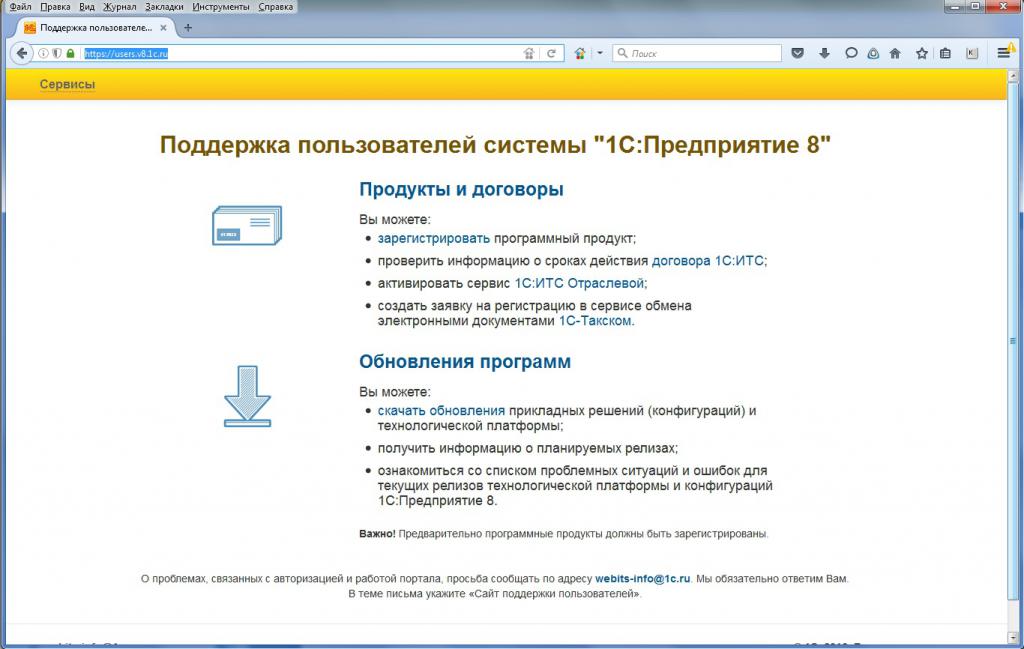Image resolution: width=1024 pixels, height=649 pixels.
Task: Click the download arrow updates icon
Action: pyautogui.click(x=248, y=396)
